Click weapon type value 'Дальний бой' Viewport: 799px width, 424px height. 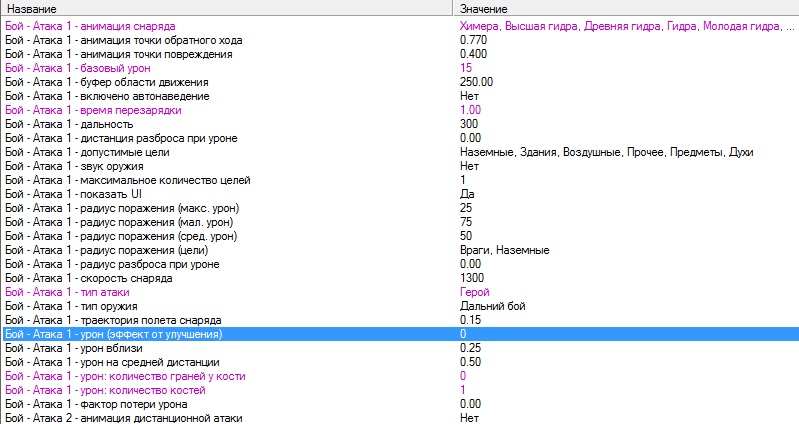492,306
